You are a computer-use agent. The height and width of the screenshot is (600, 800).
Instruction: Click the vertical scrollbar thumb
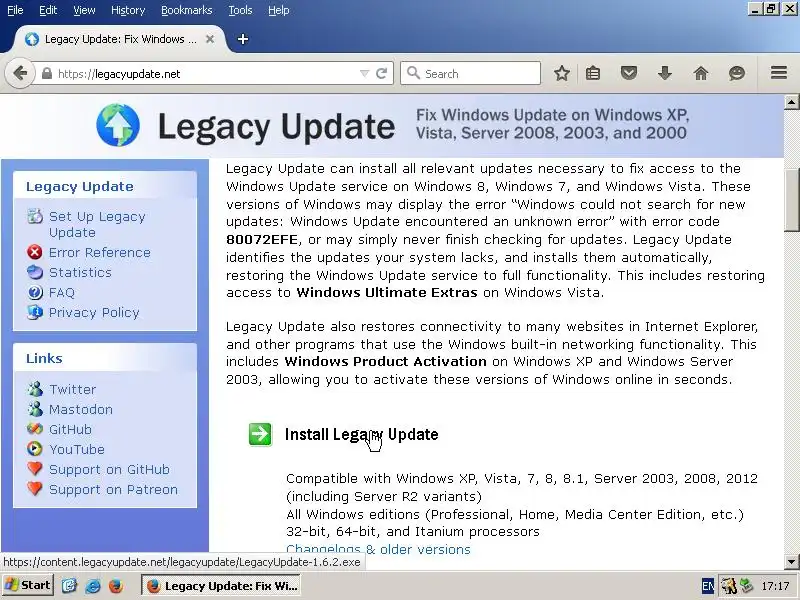point(791,201)
